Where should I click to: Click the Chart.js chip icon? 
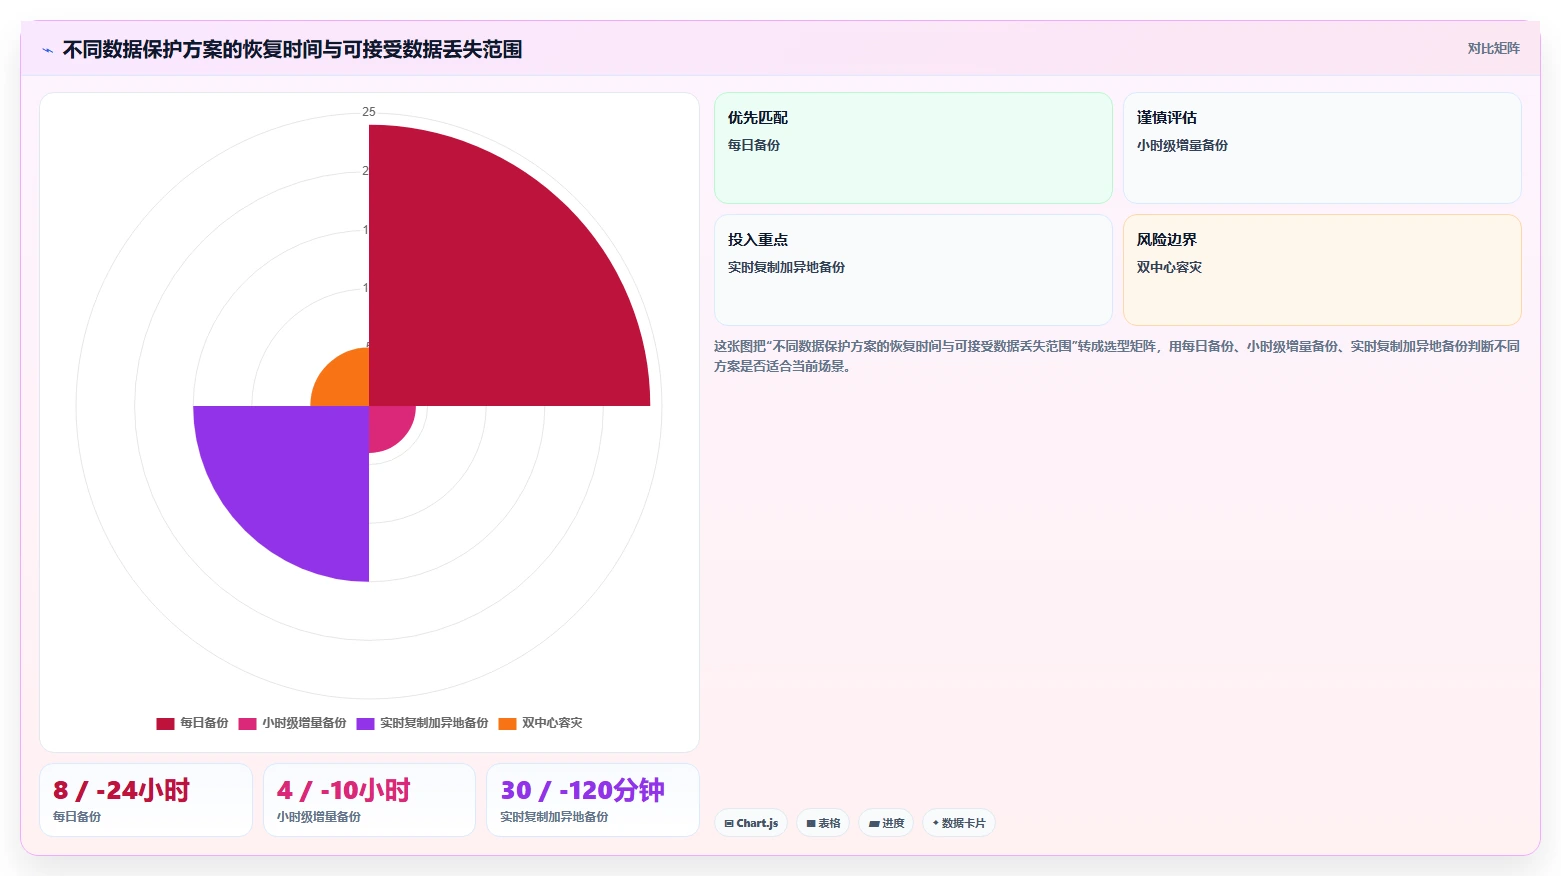tap(729, 824)
